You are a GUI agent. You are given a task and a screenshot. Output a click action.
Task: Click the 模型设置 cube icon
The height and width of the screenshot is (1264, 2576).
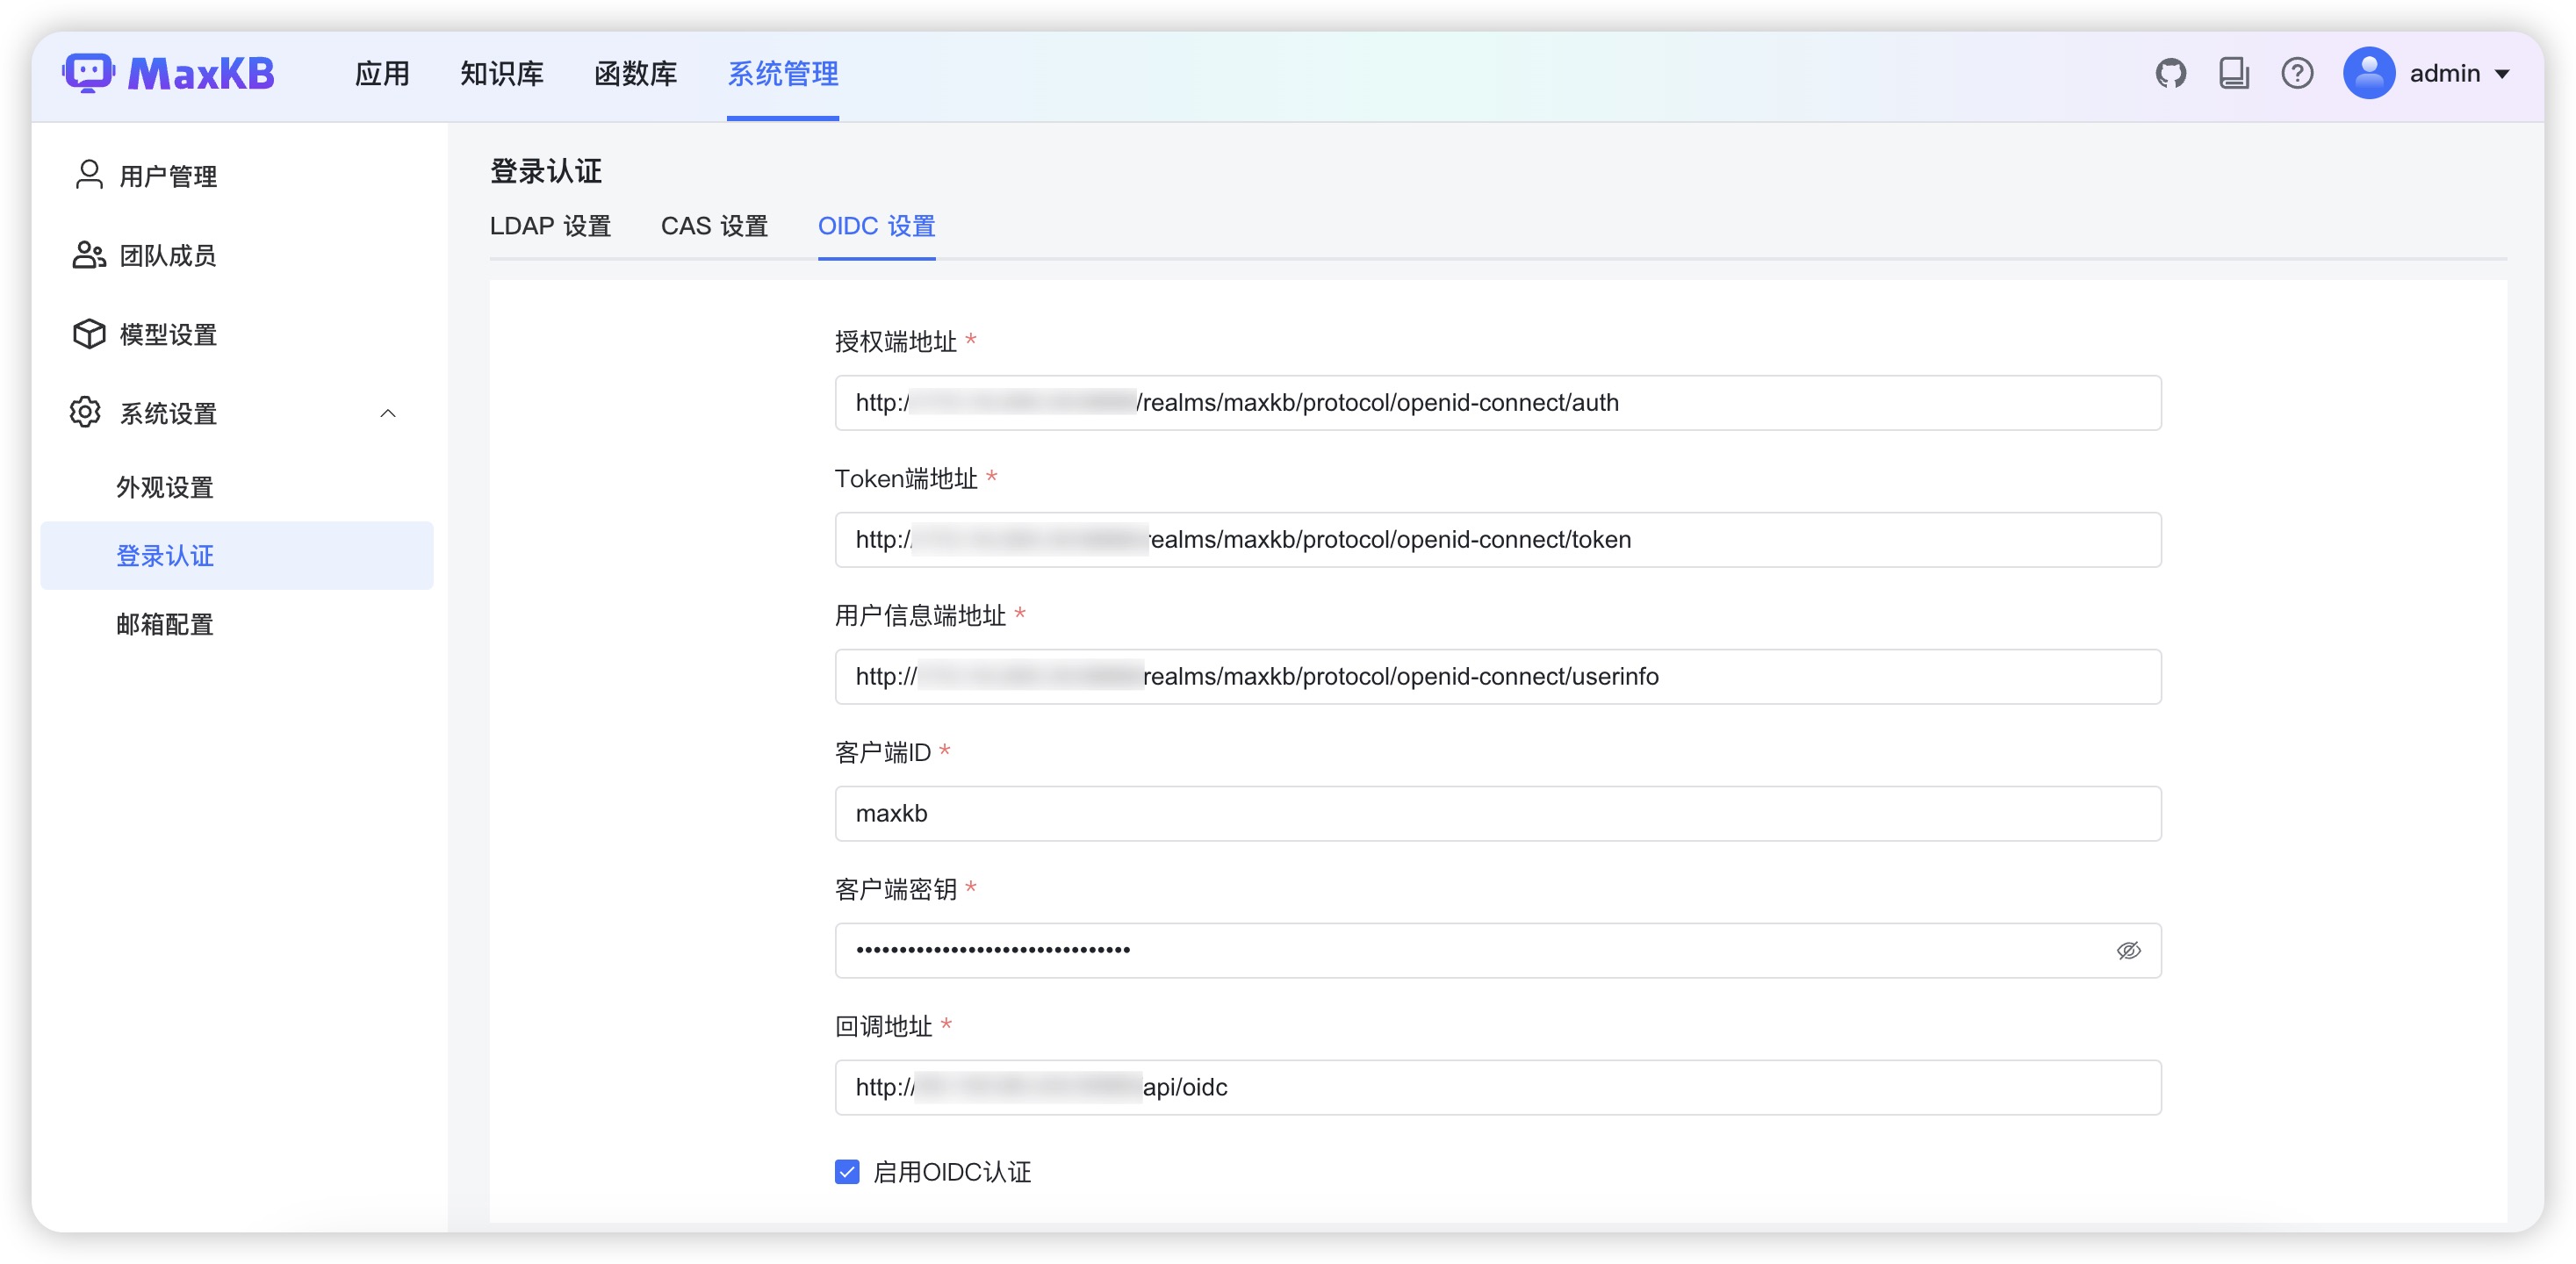(x=89, y=334)
